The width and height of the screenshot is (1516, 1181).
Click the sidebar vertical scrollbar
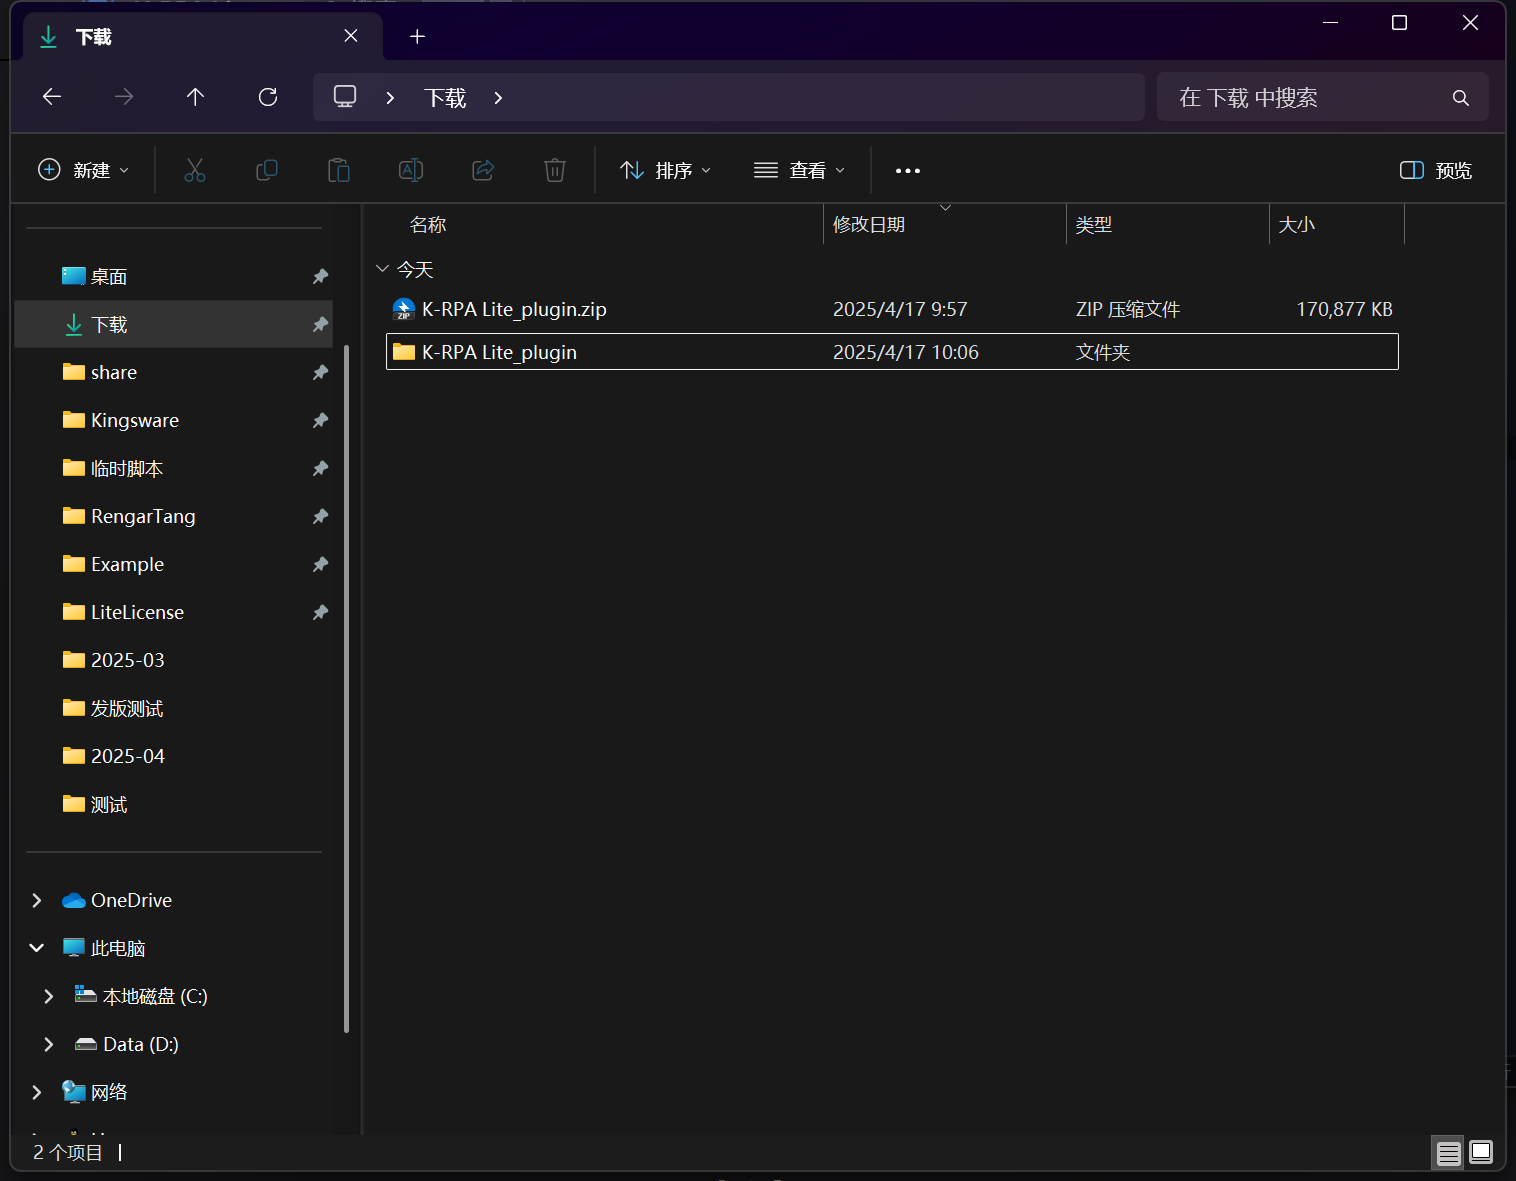point(346,688)
